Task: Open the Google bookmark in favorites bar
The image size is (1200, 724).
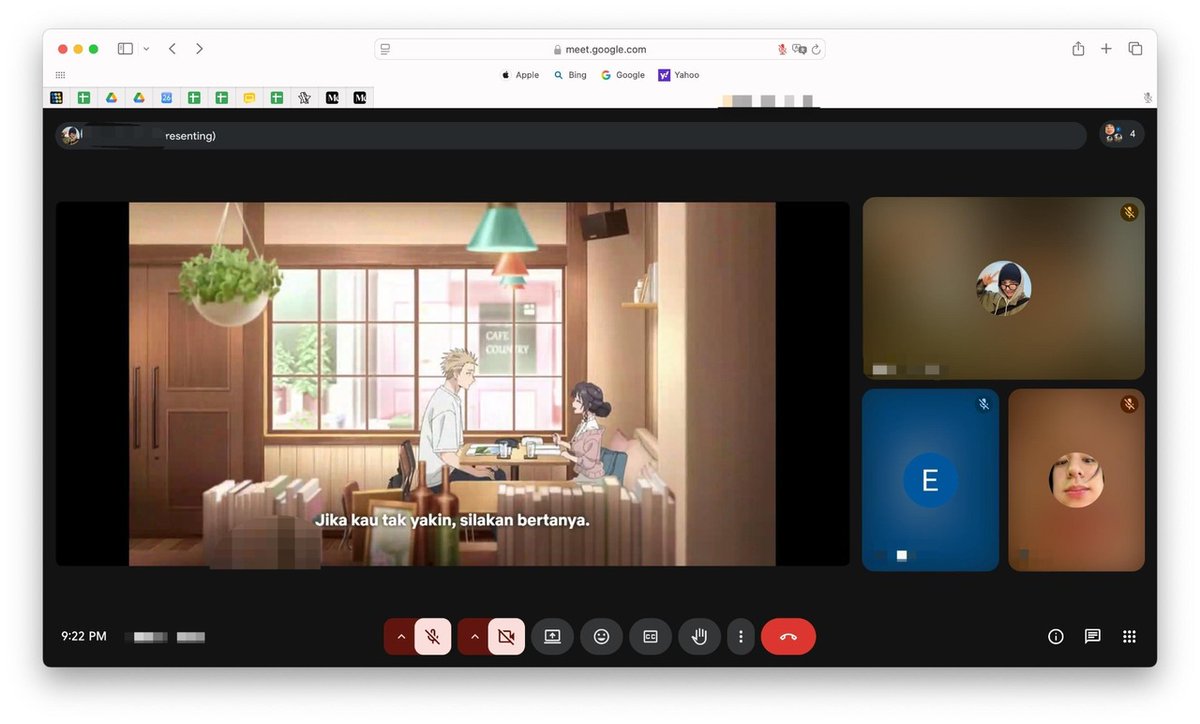Action: click(x=623, y=75)
